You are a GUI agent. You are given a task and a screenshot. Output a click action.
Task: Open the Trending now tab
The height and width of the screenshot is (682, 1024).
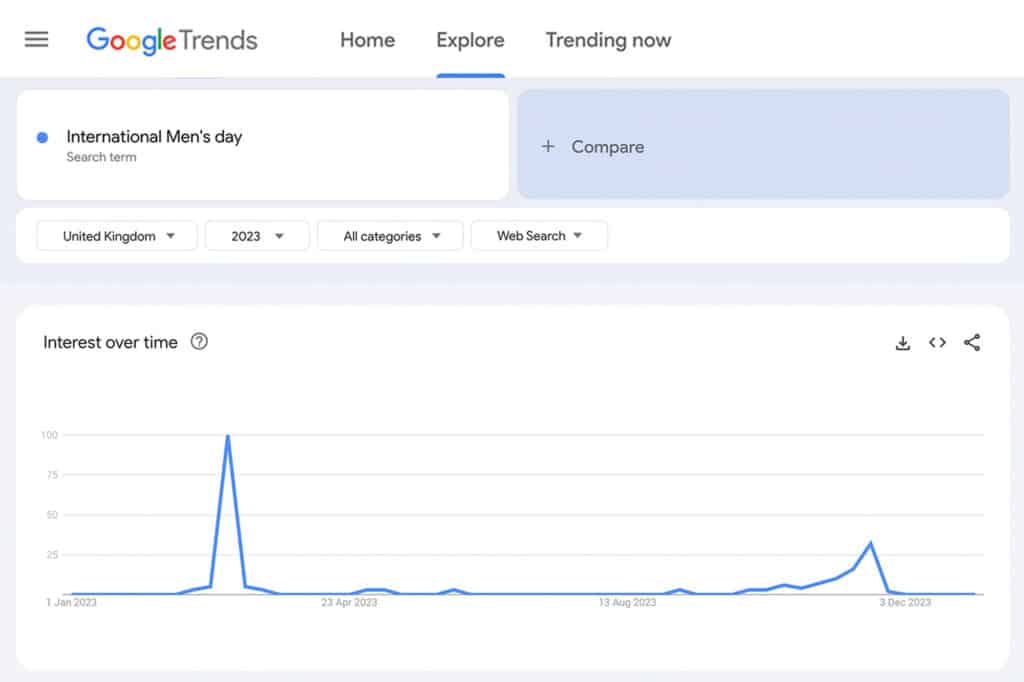click(x=608, y=41)
